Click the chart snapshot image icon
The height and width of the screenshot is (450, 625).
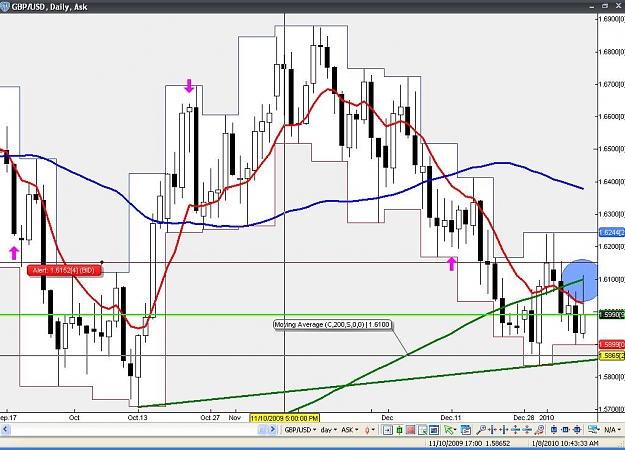tap(434, 430)
